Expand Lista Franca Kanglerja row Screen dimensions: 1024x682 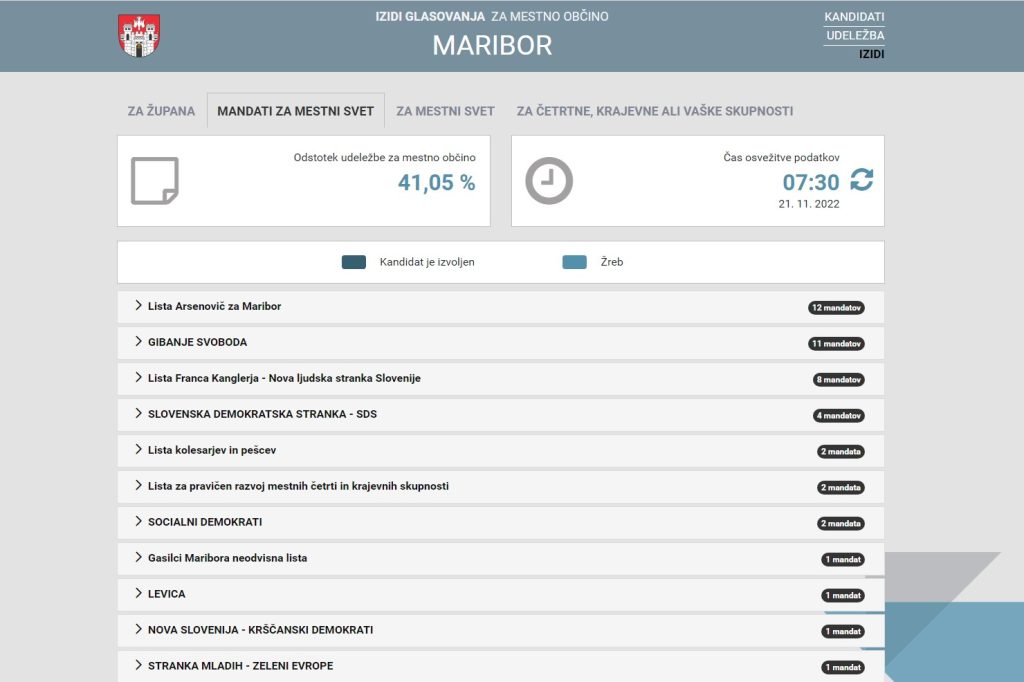tap(284, 378)
